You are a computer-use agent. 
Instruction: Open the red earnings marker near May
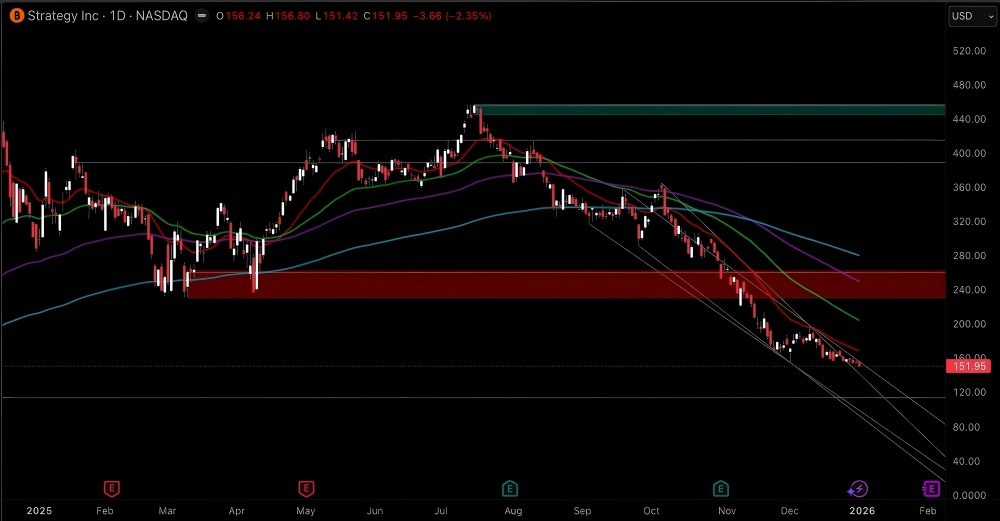click(306, 488)
